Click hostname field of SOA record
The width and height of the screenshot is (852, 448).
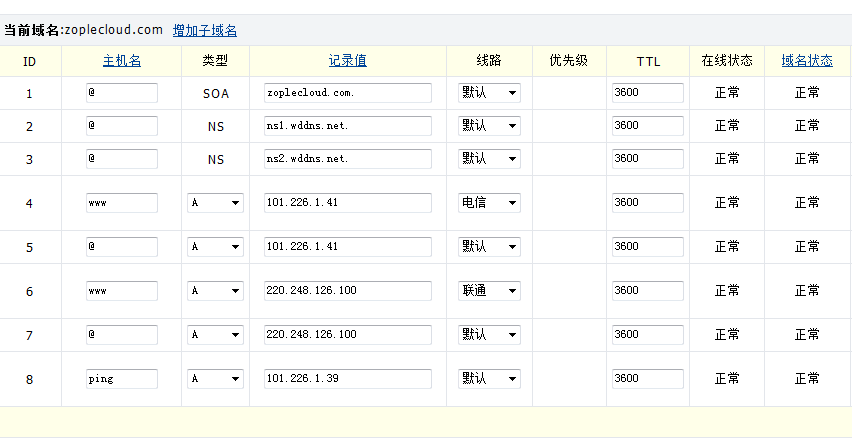[122, 93]
